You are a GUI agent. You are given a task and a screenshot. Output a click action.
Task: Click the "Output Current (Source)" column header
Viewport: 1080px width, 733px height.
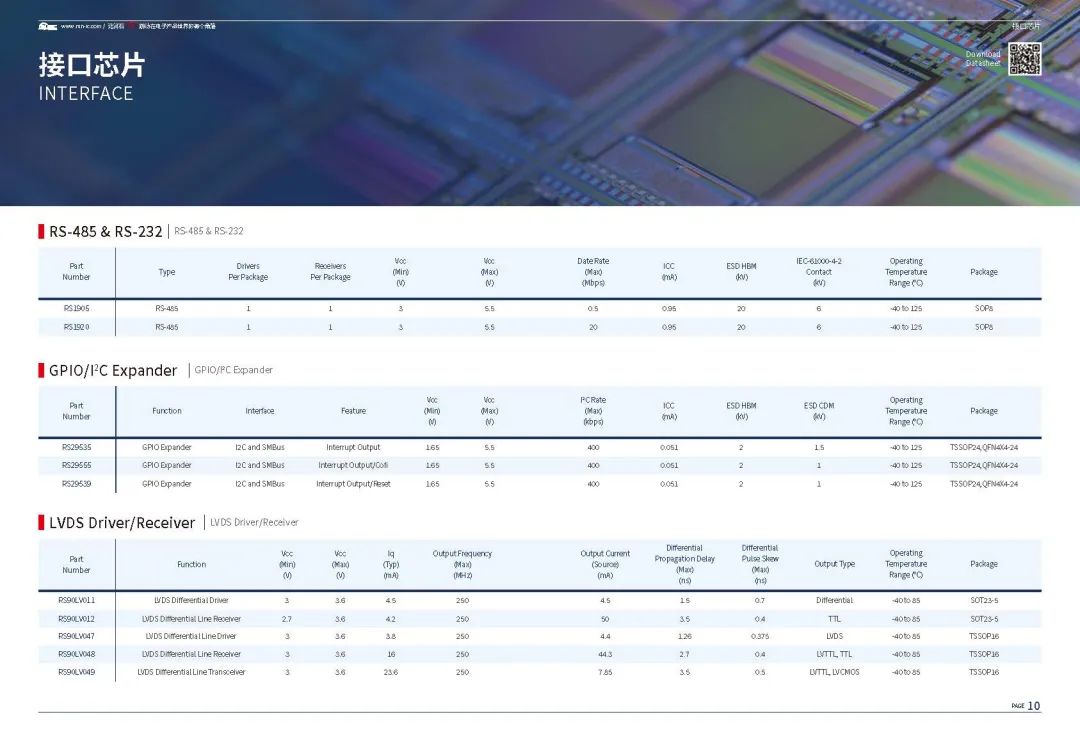(x=605, y=565)
